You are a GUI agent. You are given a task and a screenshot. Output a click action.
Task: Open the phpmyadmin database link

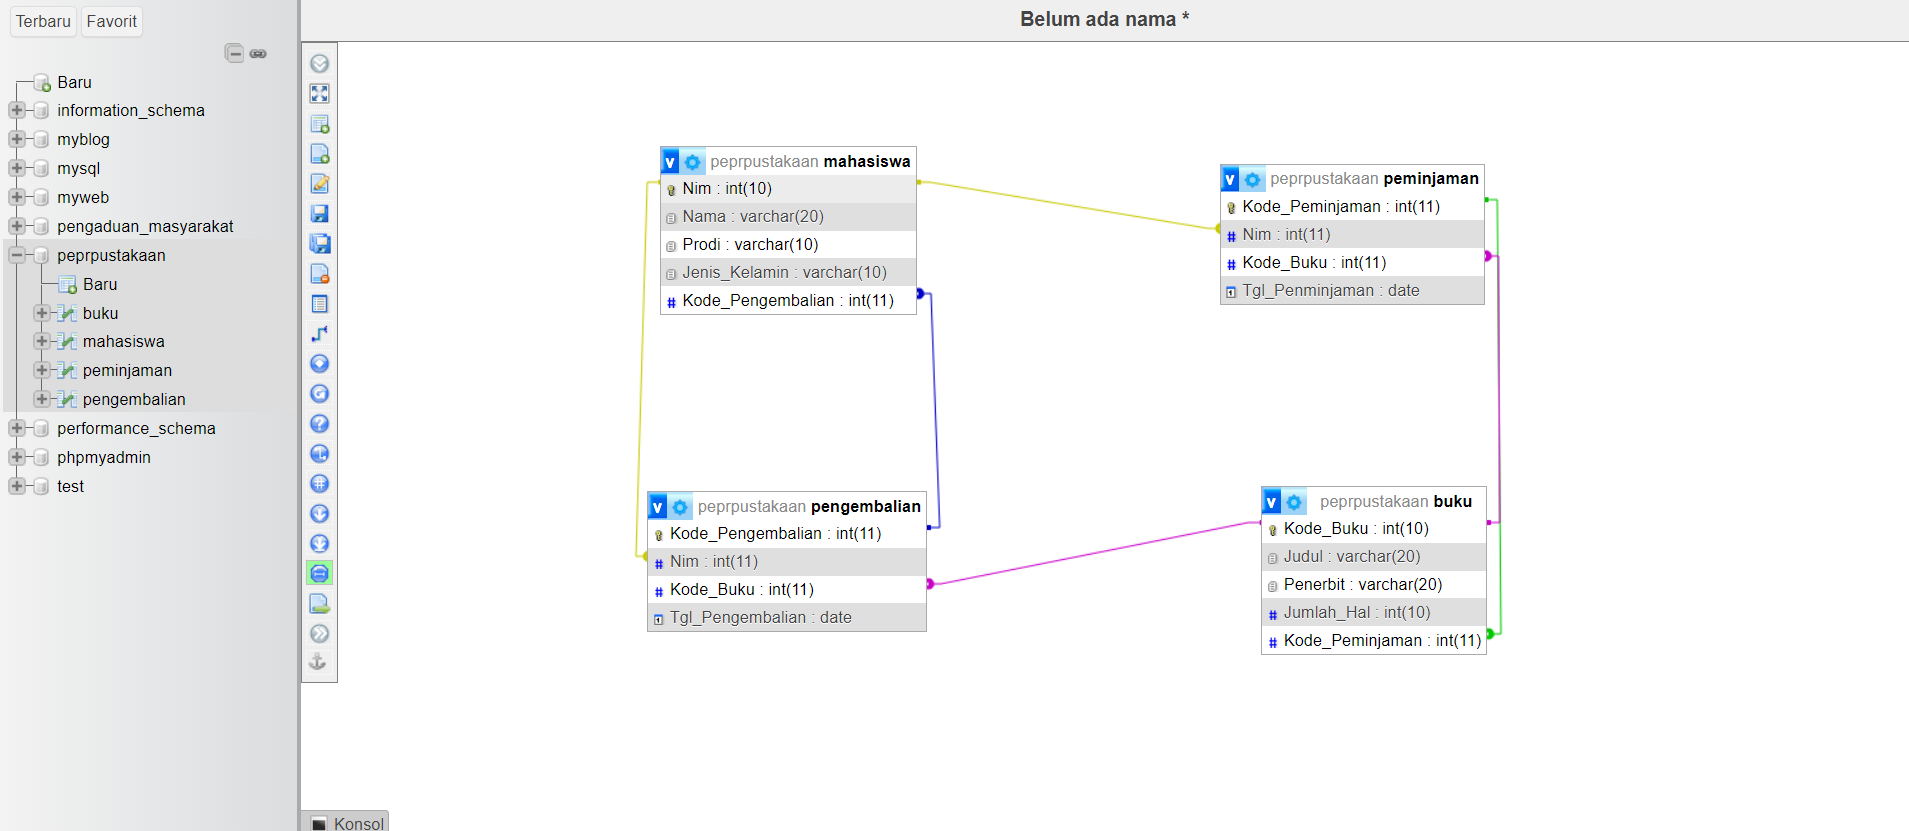[x=104, y=457]
